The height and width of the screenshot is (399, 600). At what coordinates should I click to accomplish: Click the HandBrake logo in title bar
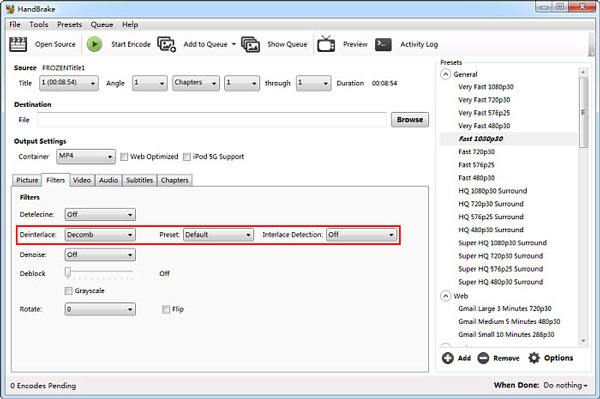click(x=10, y=8)
